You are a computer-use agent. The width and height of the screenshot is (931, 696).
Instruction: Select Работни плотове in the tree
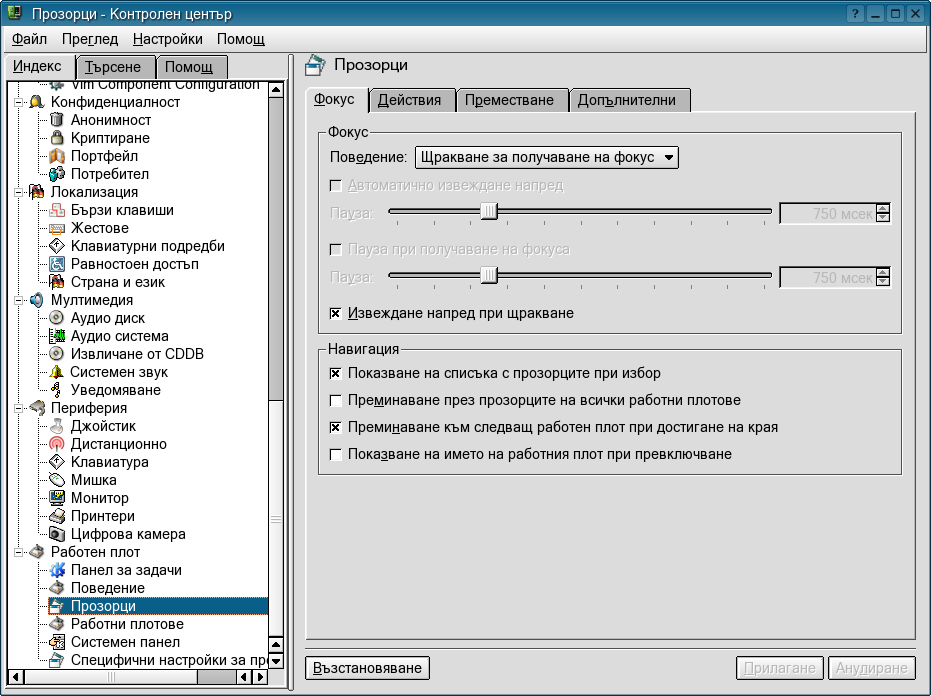click(x=127, y=624)
